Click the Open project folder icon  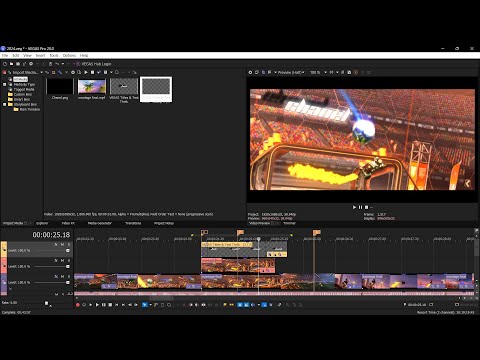point(11,64)
